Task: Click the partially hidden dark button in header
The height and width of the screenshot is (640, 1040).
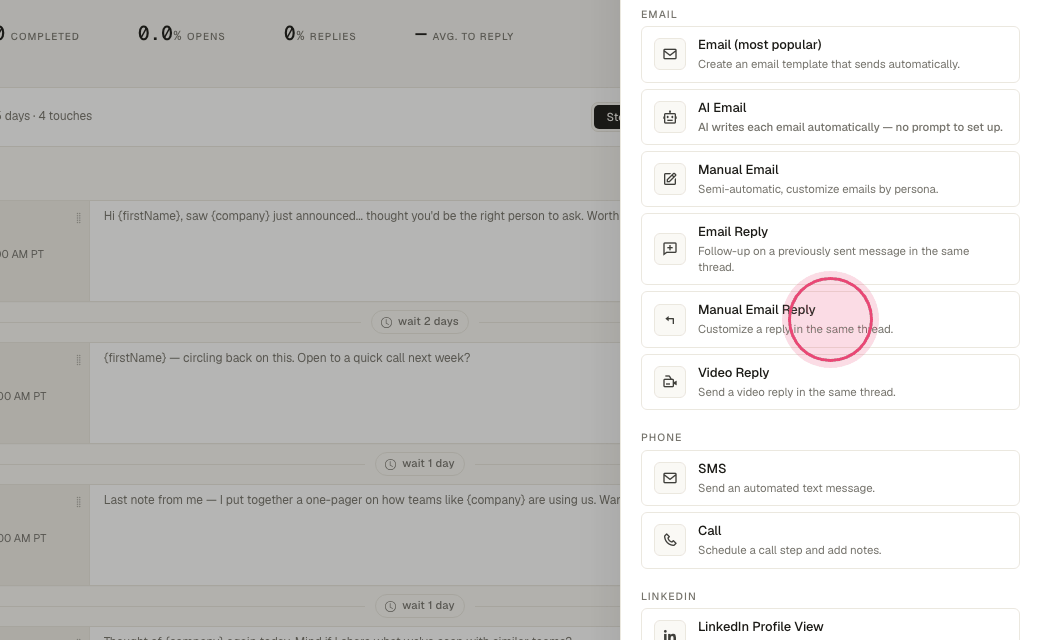Action: pos(607,117)
